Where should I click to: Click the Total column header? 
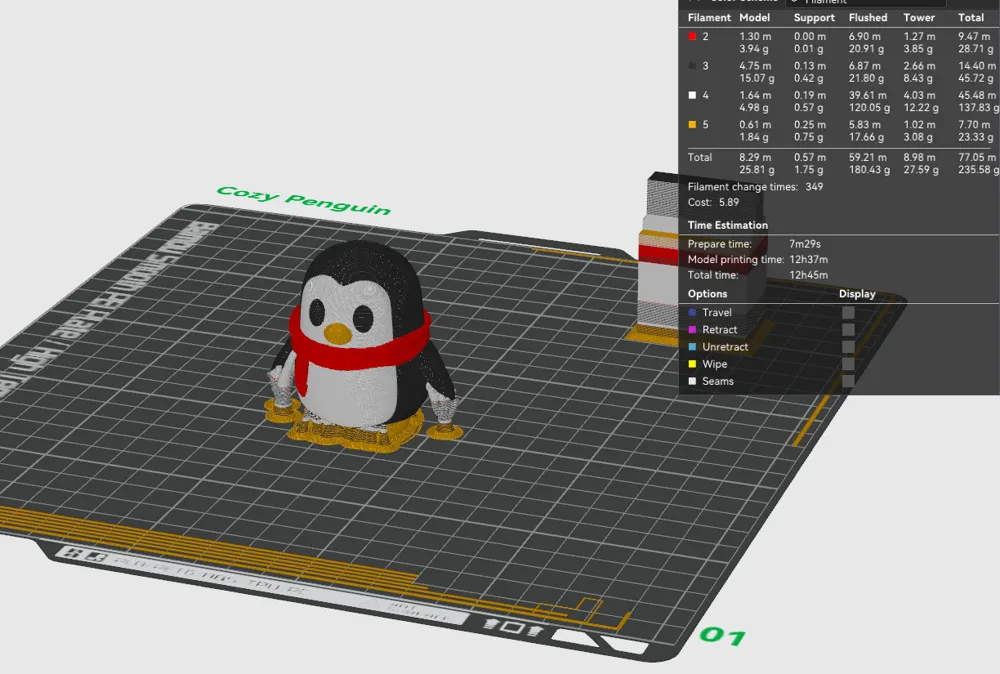971,18
